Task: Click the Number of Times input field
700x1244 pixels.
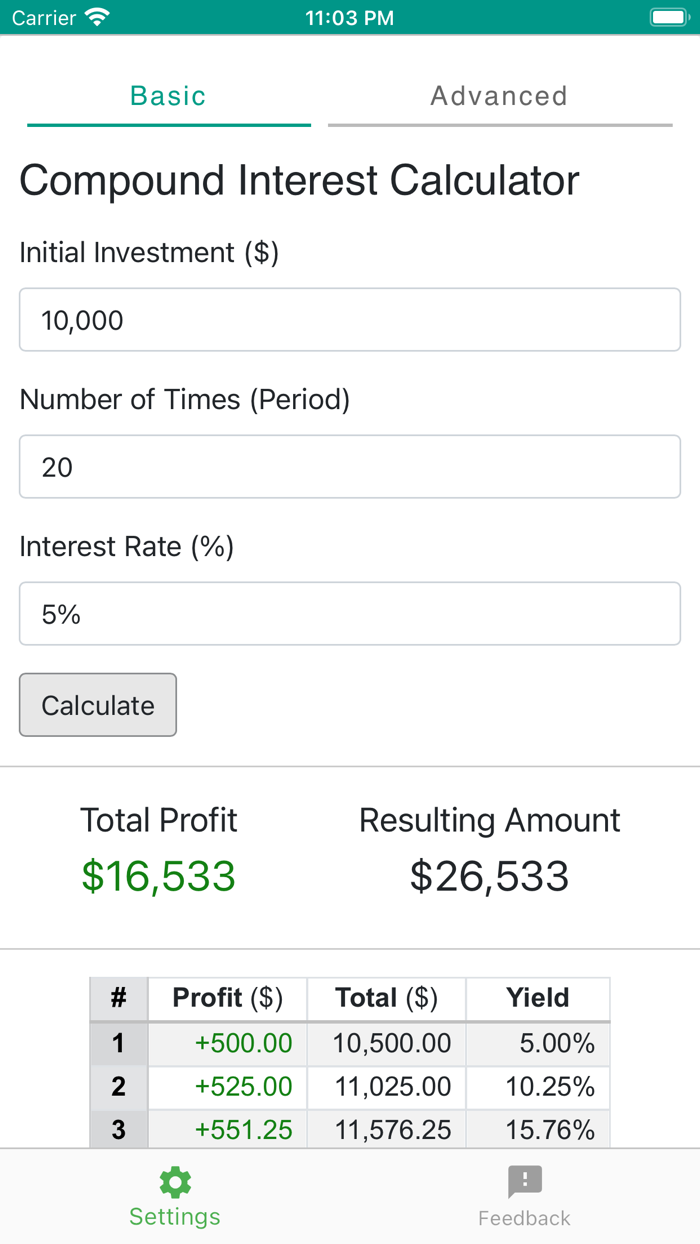Action: click(x=349, y=467)
